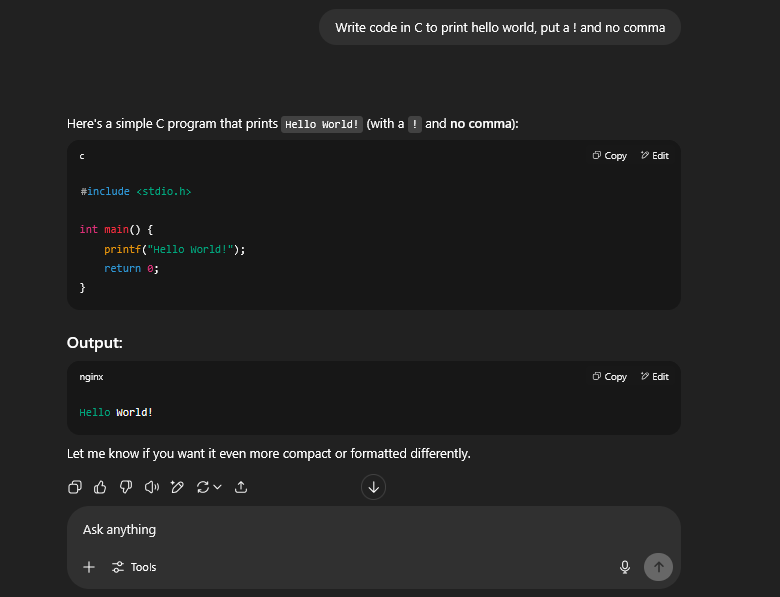The image size is (780, 597).
Task: Jump to bottom with the down-arrow button
Action: point(374,487)
